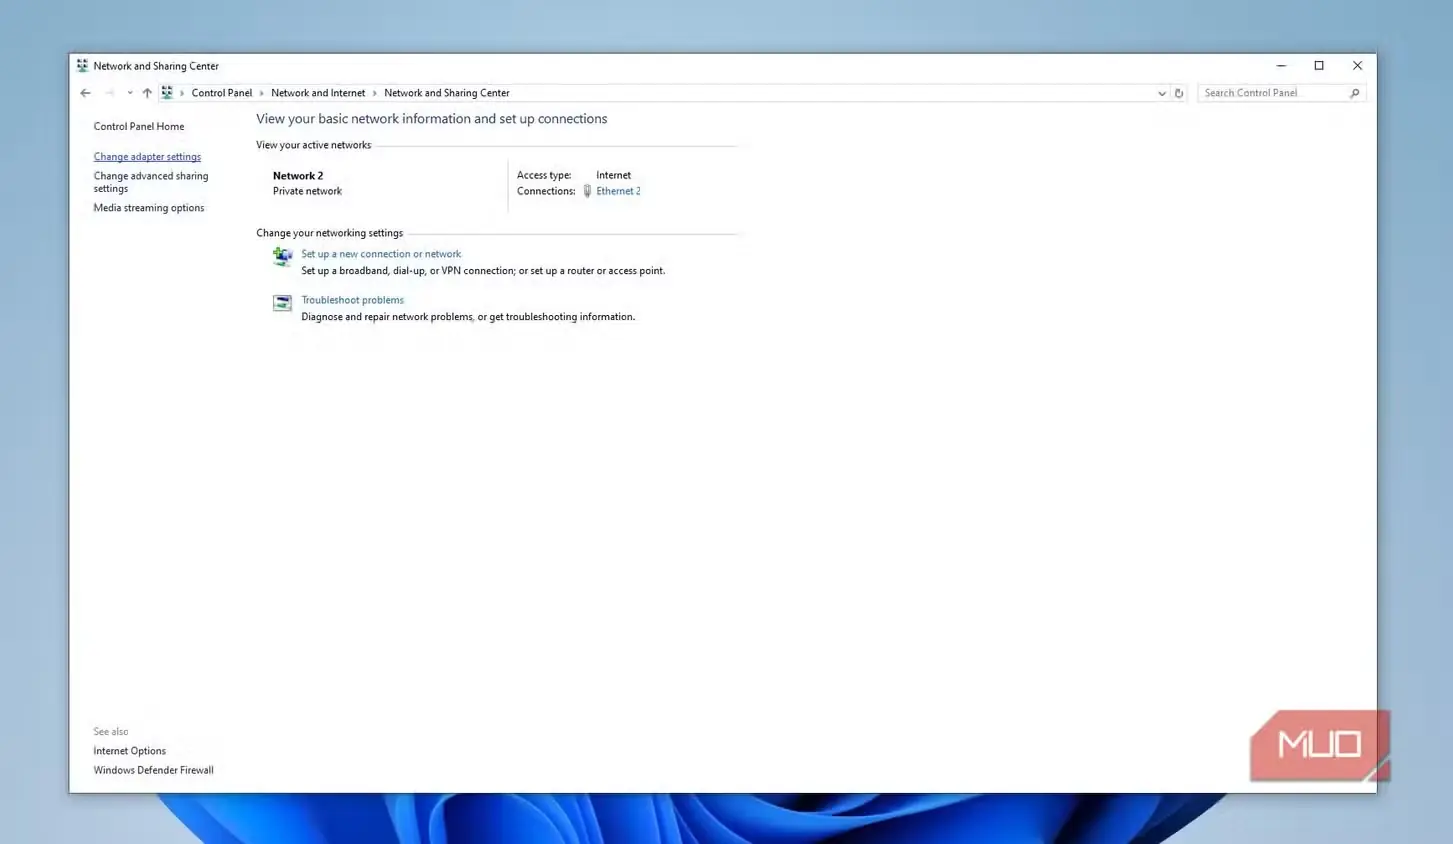1453x844 pixels.
Task: Click the new connection setup icon
Action: [282, 257]
